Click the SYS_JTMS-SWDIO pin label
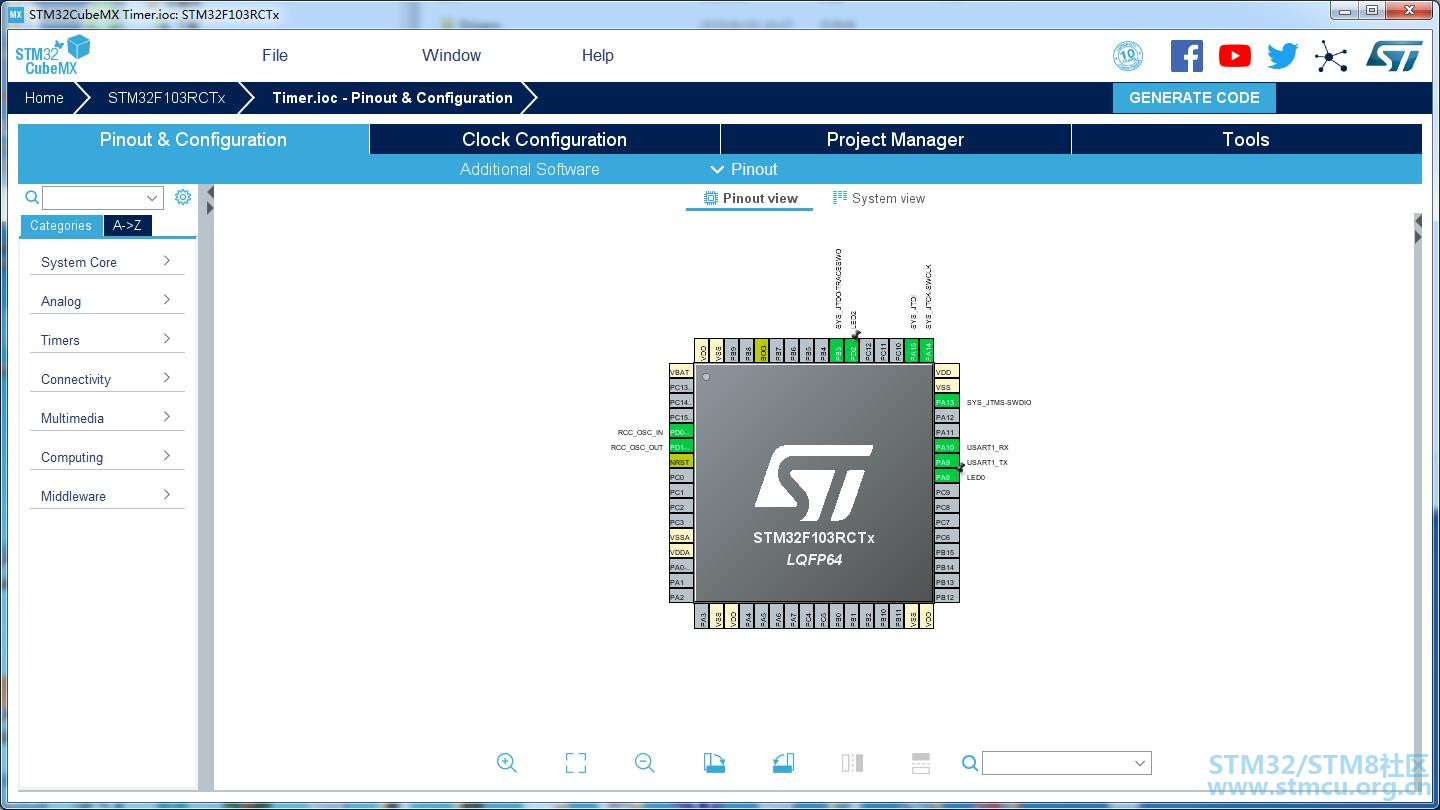Image resolution: width=1440 pixels, height=810 pixels. pos(999,402)
